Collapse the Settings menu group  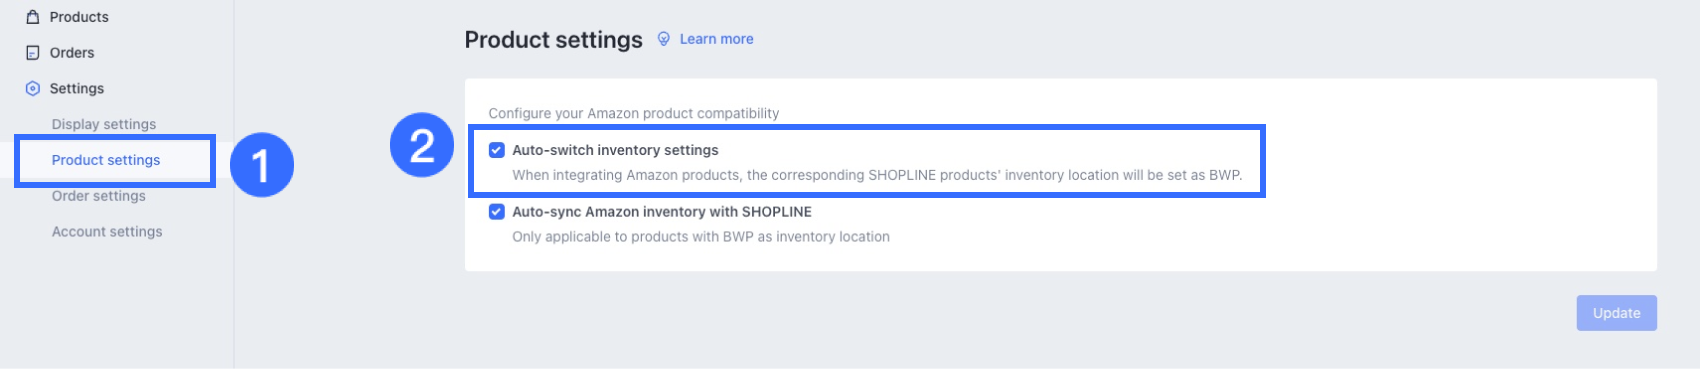click(x=77, y=89)
